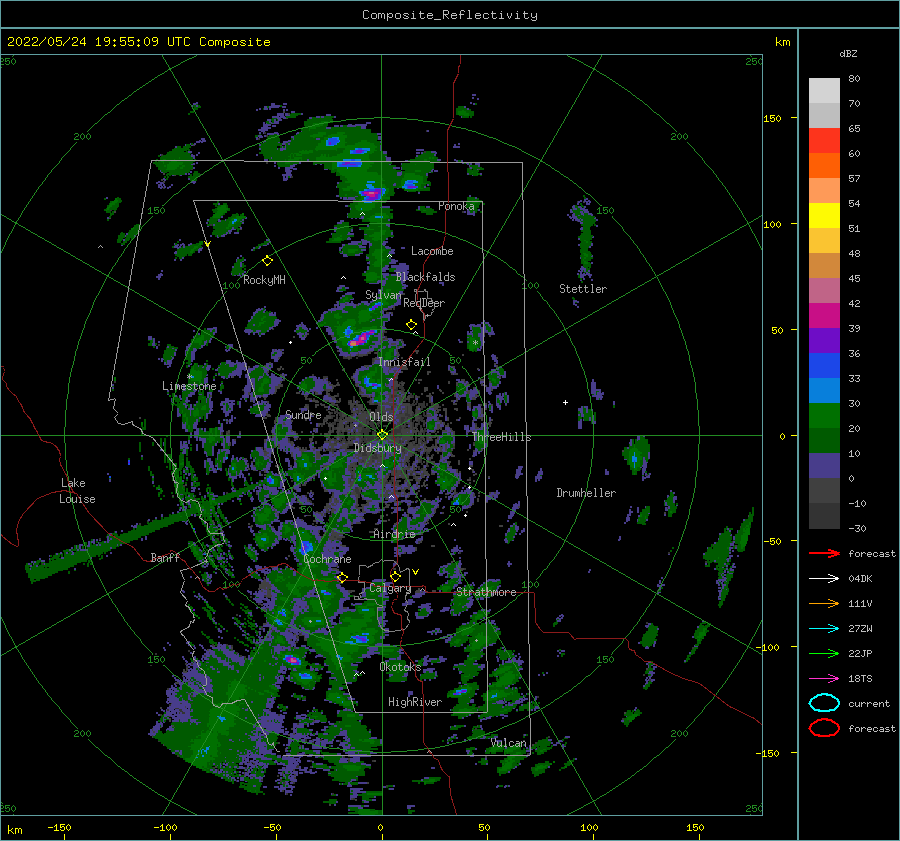Click the Ponoka town label

[x=456, y=206]
